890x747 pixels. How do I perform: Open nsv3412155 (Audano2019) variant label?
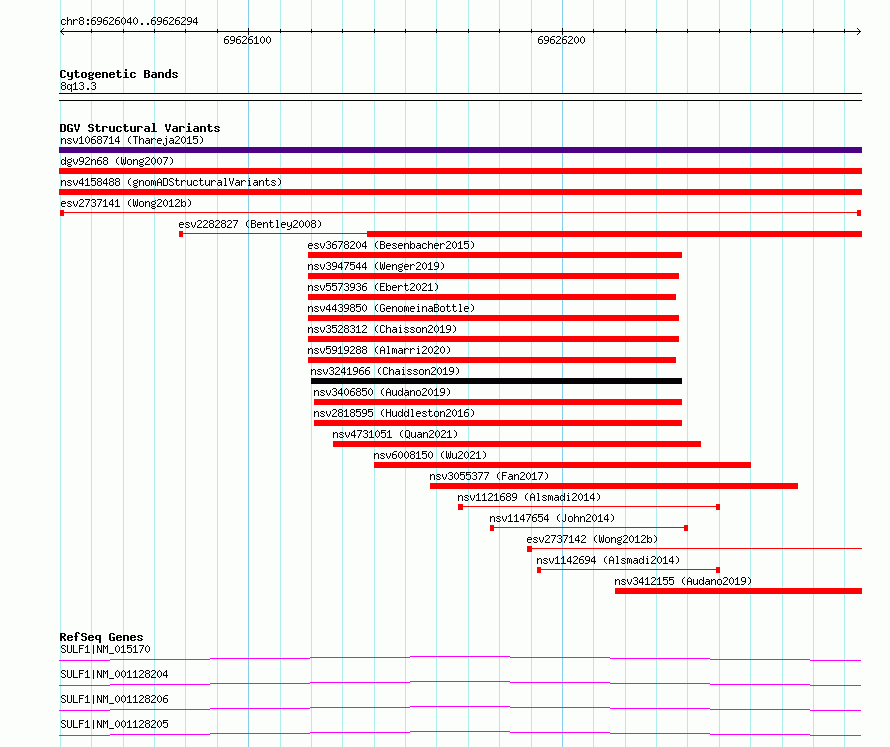683,581
